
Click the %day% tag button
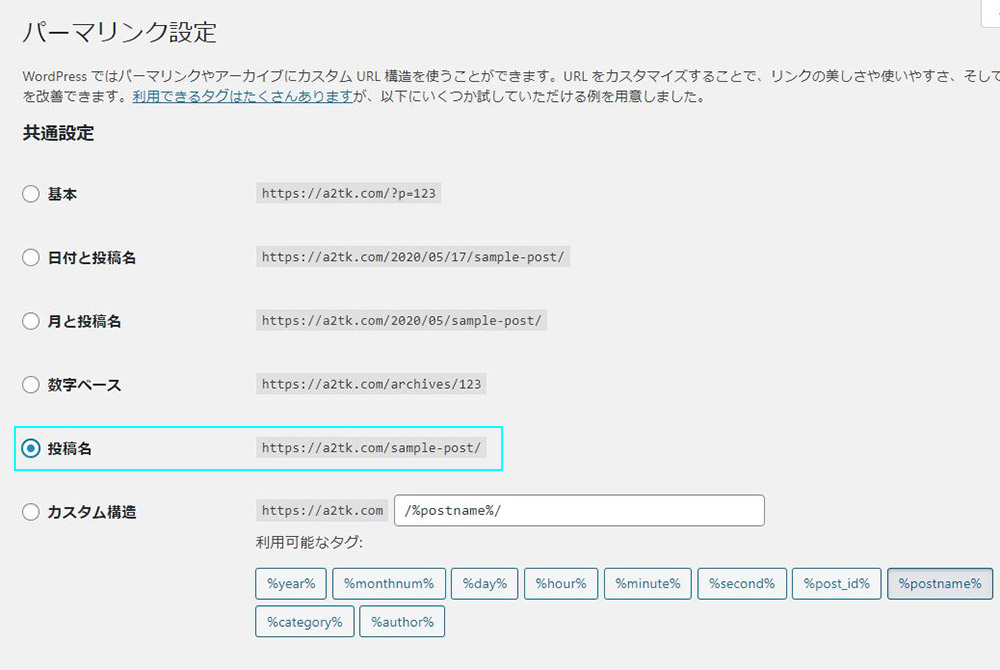(485, 584)
